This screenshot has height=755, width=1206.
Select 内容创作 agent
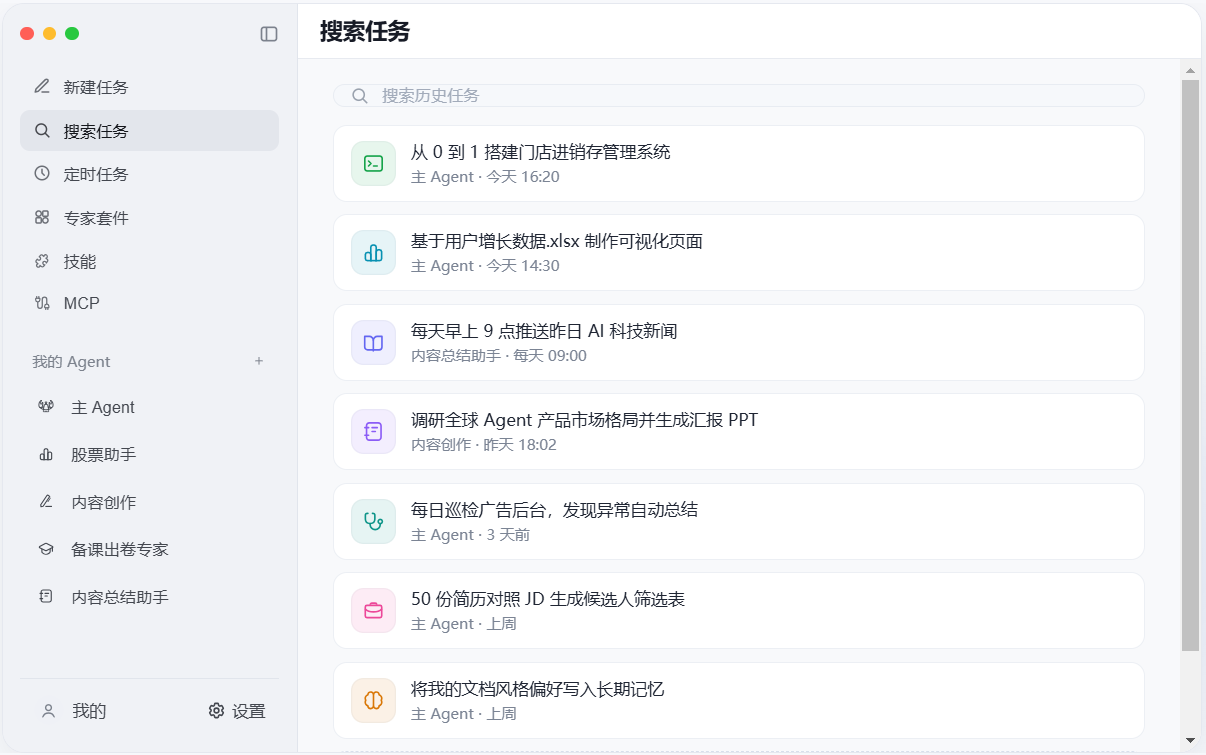[149, 502]
